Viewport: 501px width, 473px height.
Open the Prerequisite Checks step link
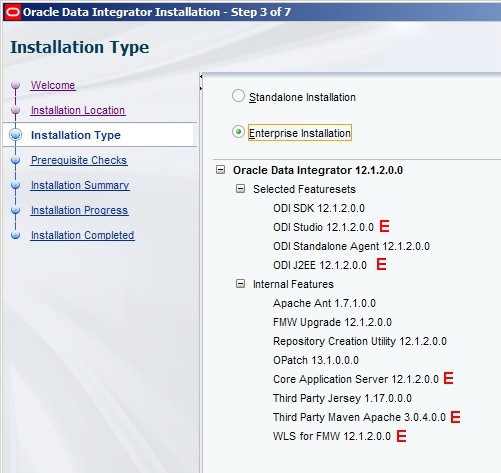click(x=79, y=160)
